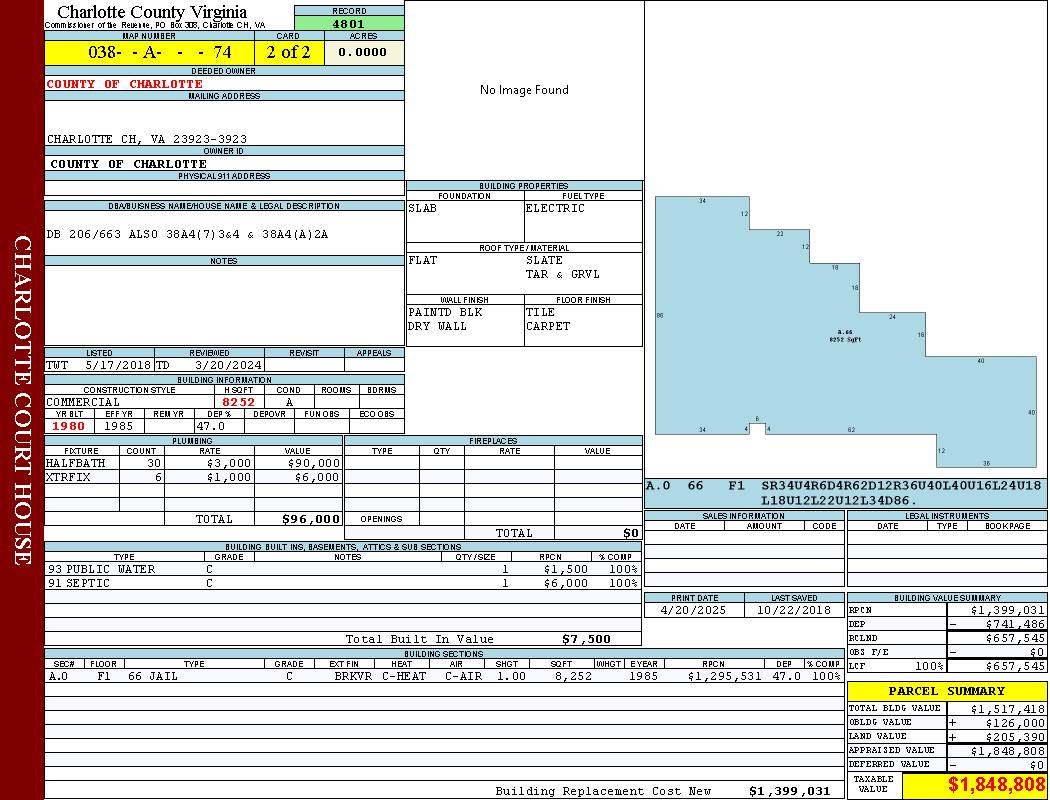Click the fuel type value ELECTRIC

tap(555, 208)
